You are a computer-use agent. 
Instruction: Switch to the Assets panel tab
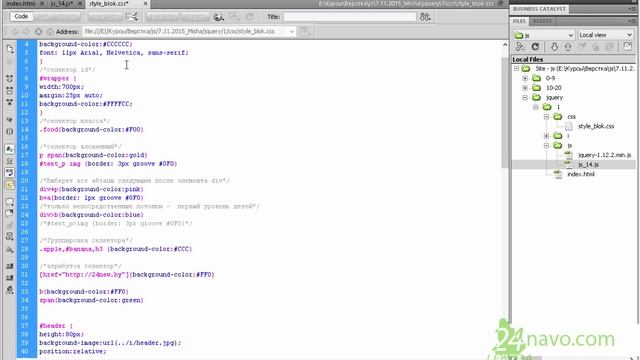[x=542, y=21]
